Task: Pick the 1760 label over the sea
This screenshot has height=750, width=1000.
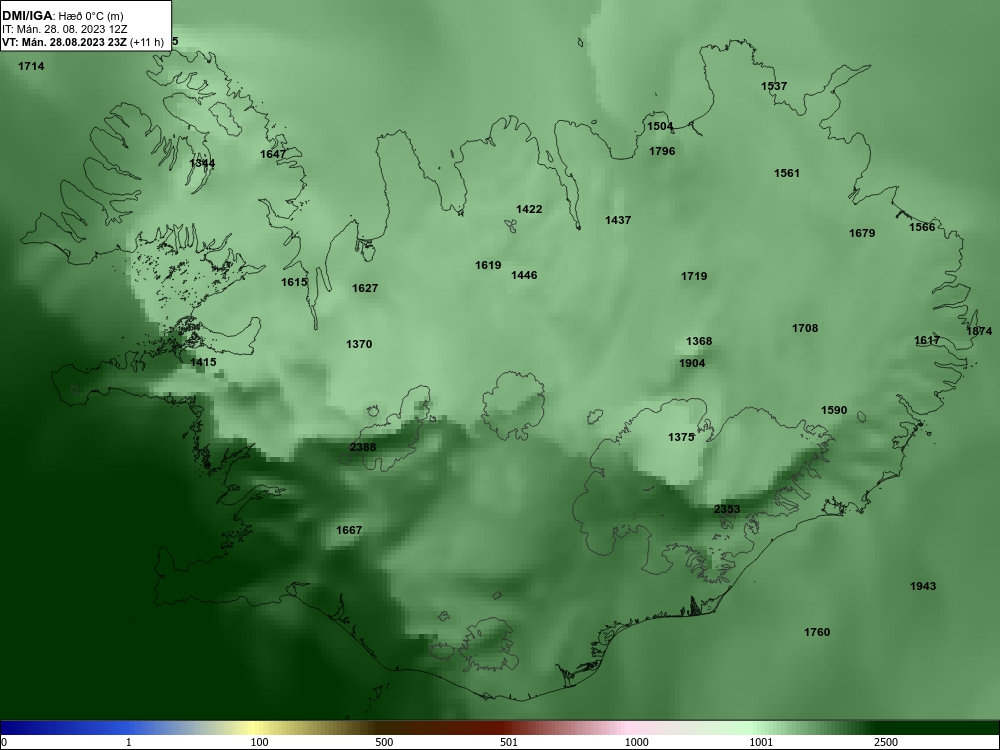Action: pos(817,632)
